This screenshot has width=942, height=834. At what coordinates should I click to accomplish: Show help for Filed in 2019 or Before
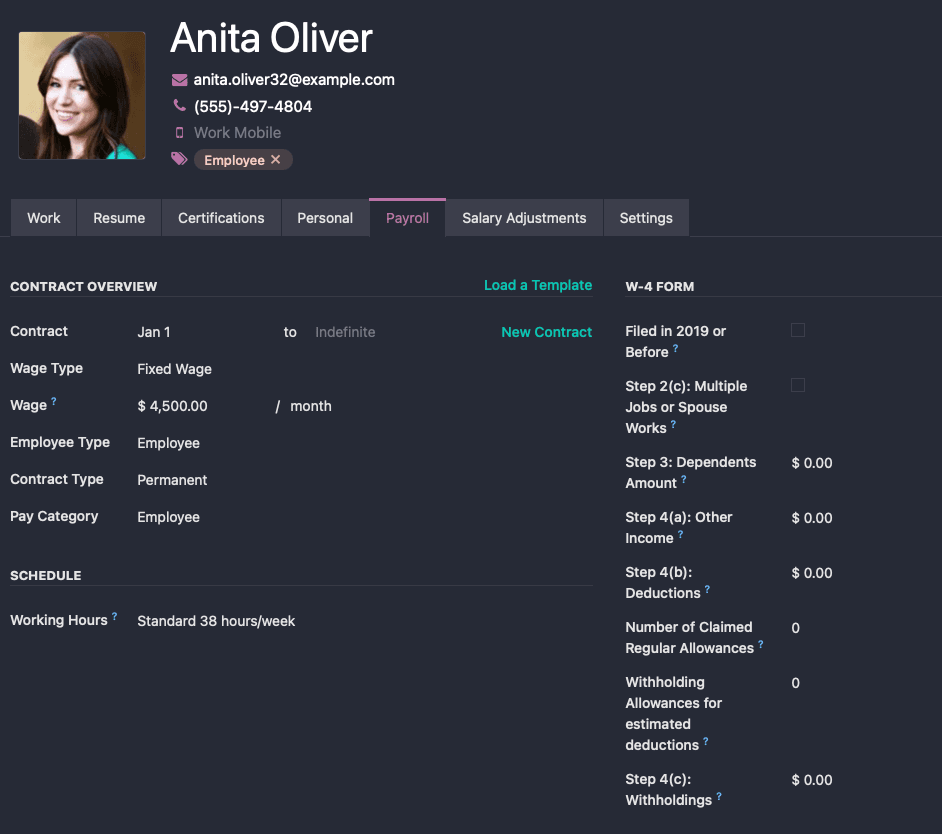[675, 348]
